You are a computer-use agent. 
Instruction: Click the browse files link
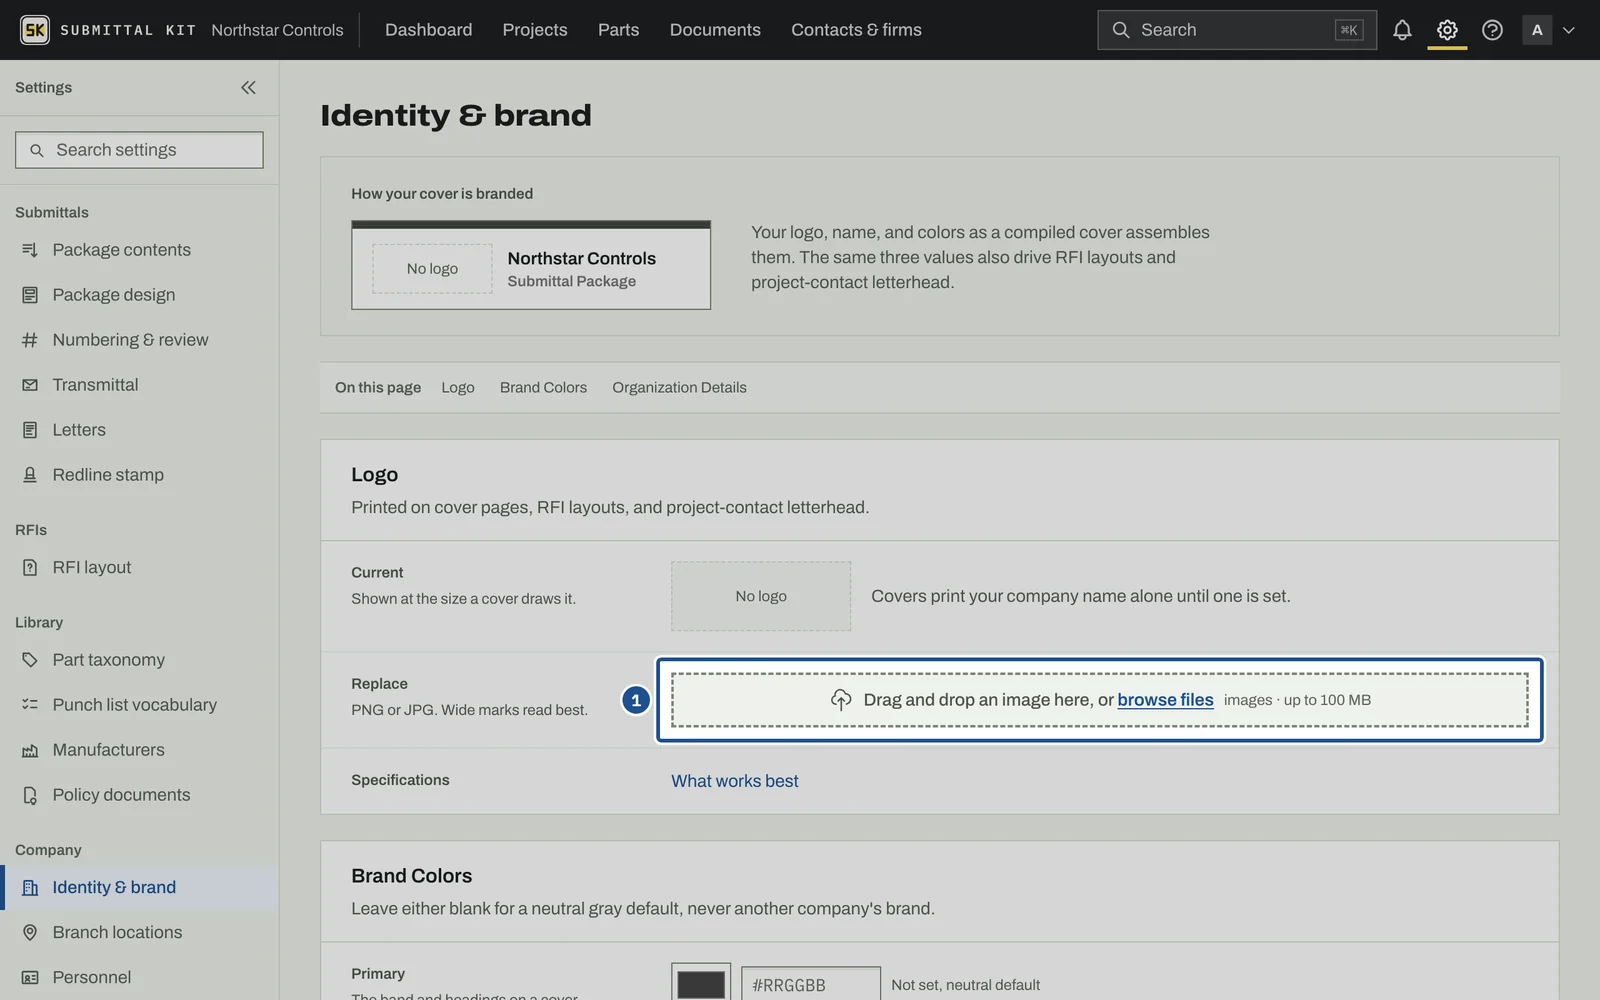click(x=1165, y=700)
